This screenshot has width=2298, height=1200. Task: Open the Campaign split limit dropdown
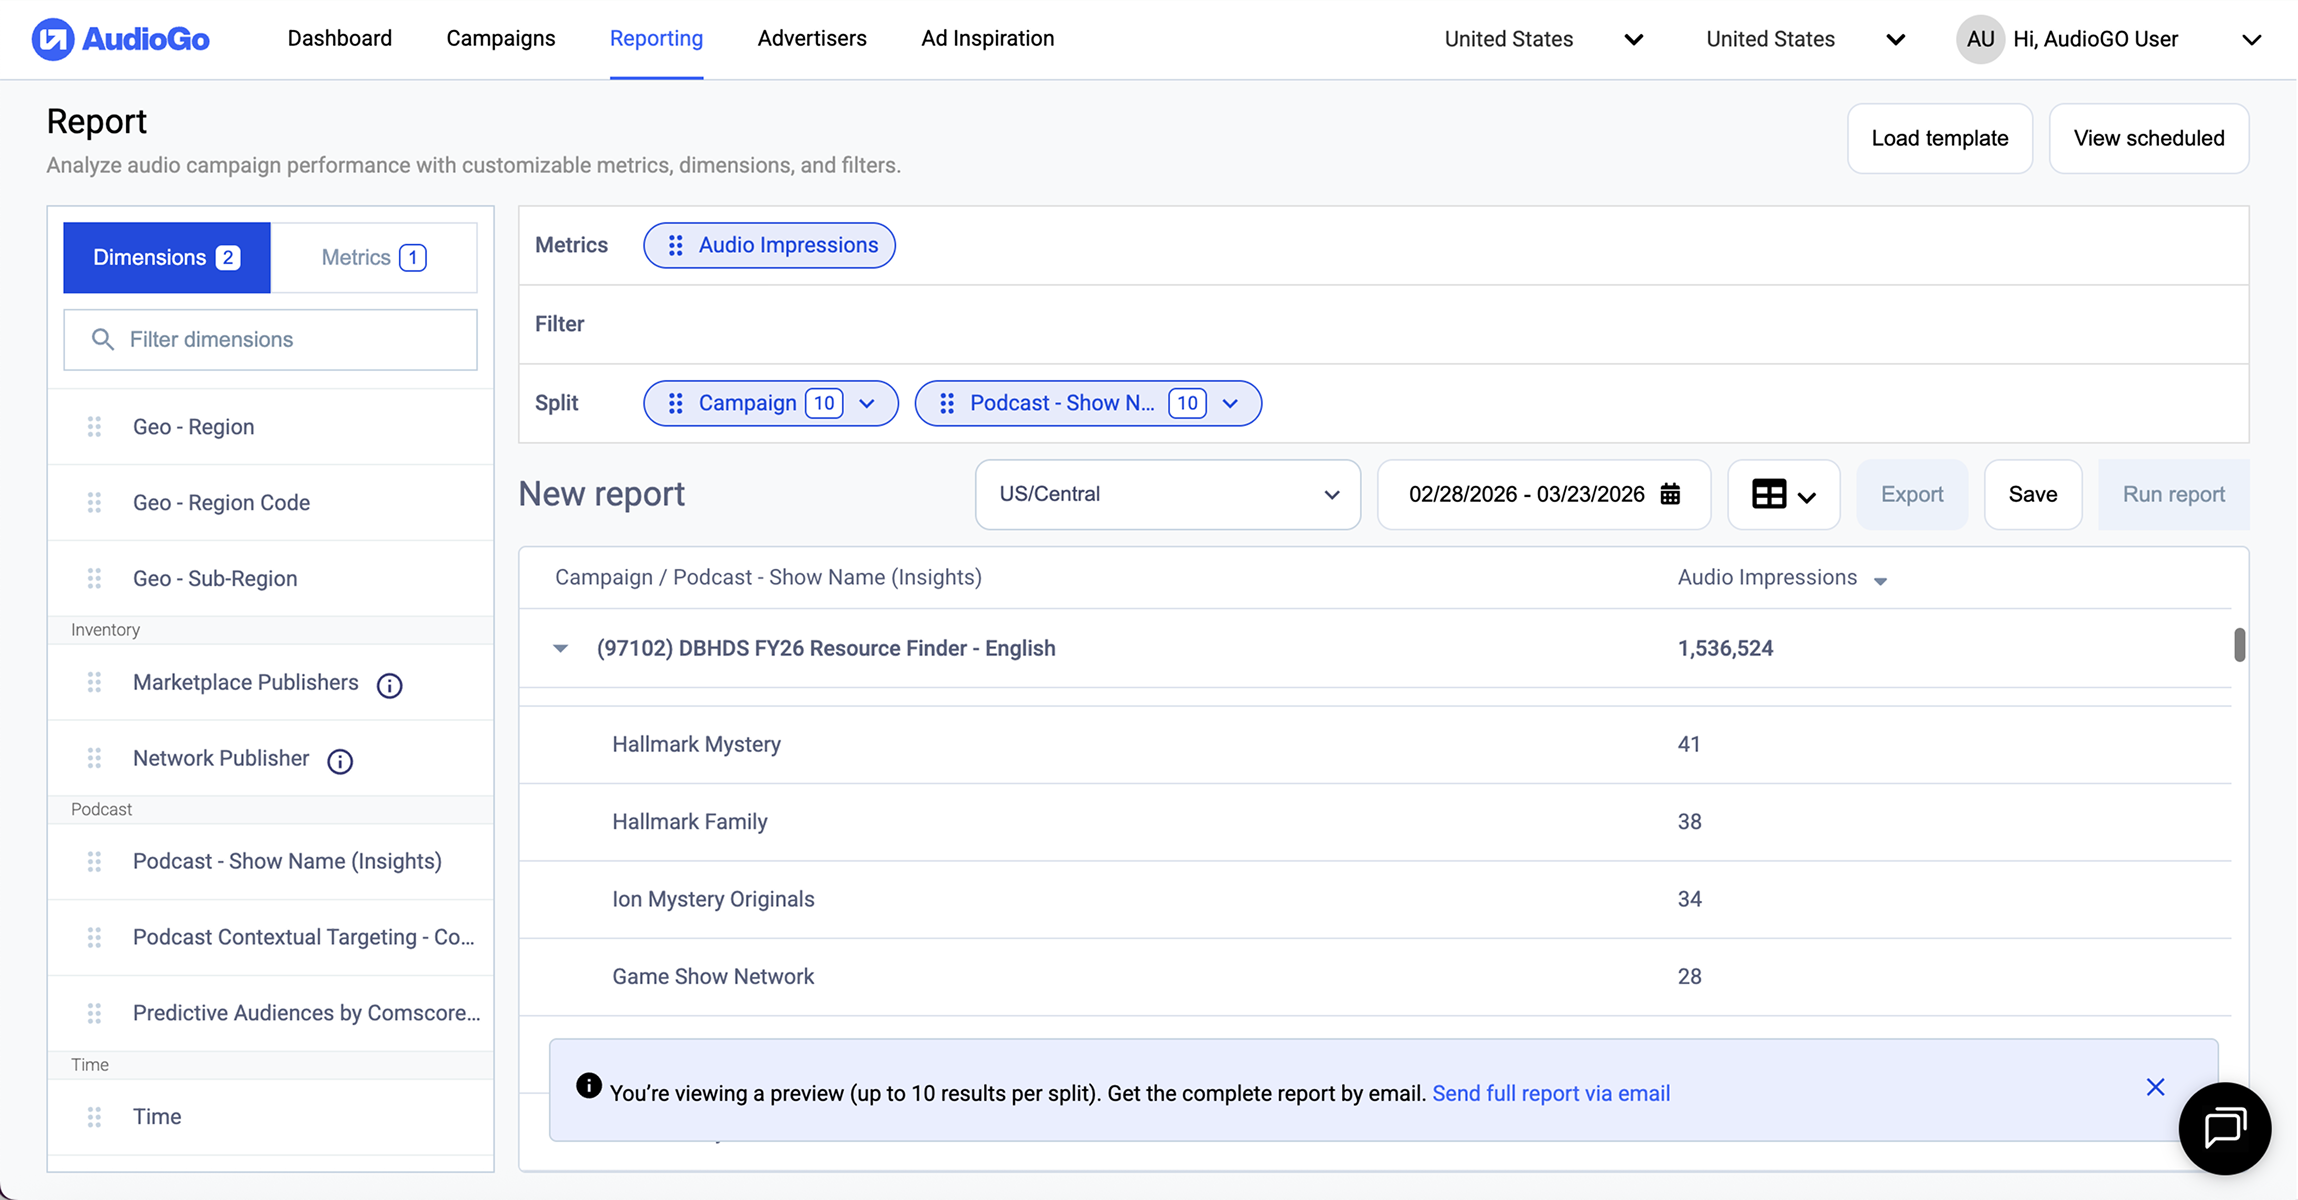pos(866,403)
